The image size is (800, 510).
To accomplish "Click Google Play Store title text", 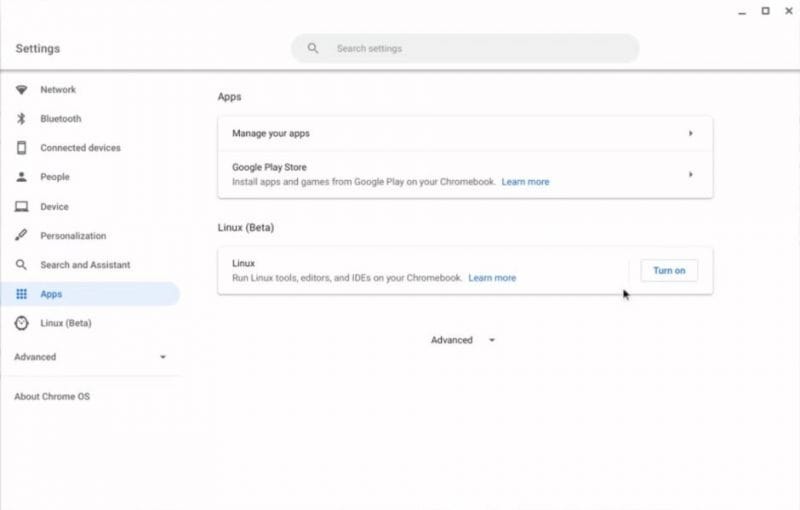I will [269, 167].
